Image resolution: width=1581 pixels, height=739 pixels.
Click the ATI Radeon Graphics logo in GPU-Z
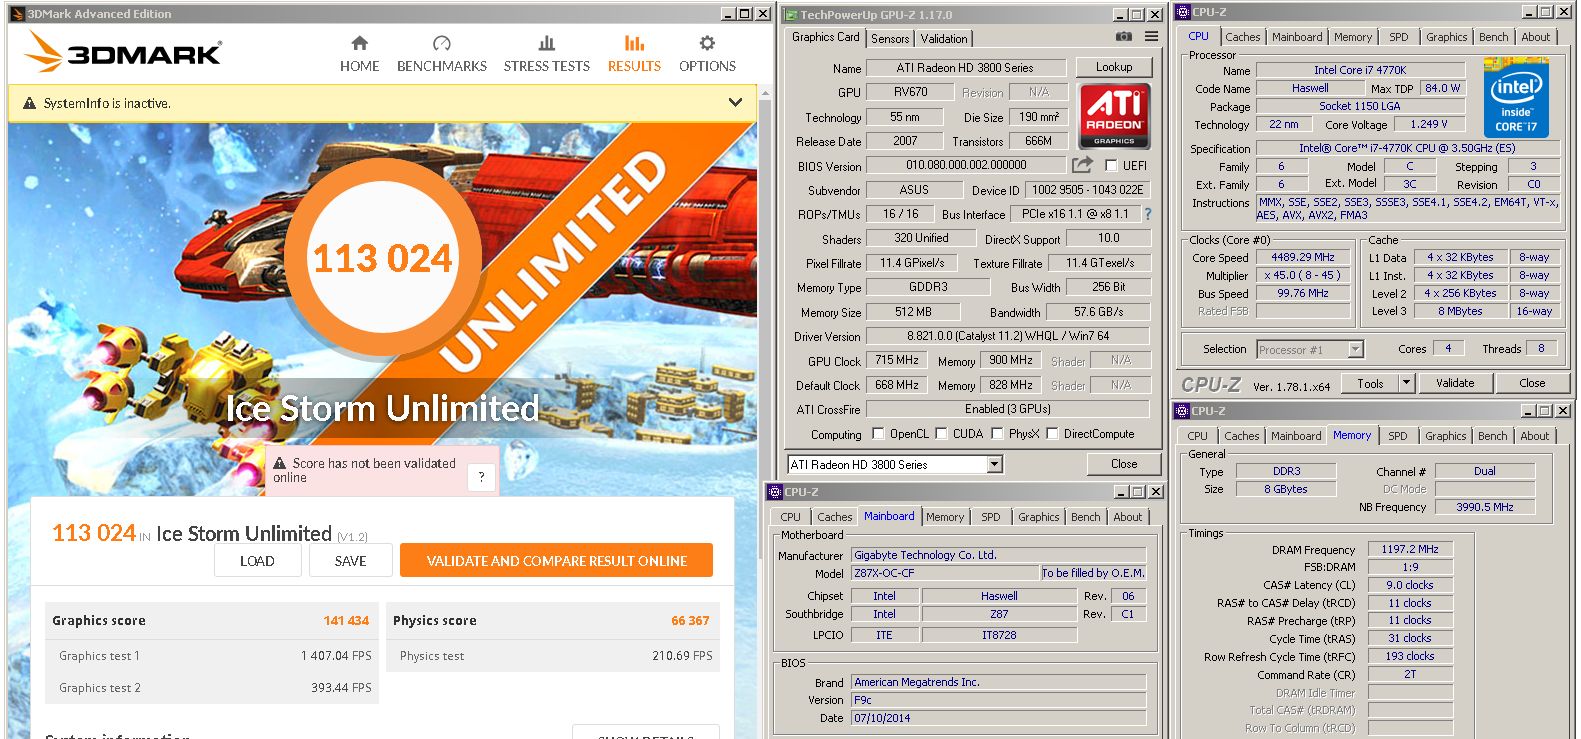click(1114, 117)
